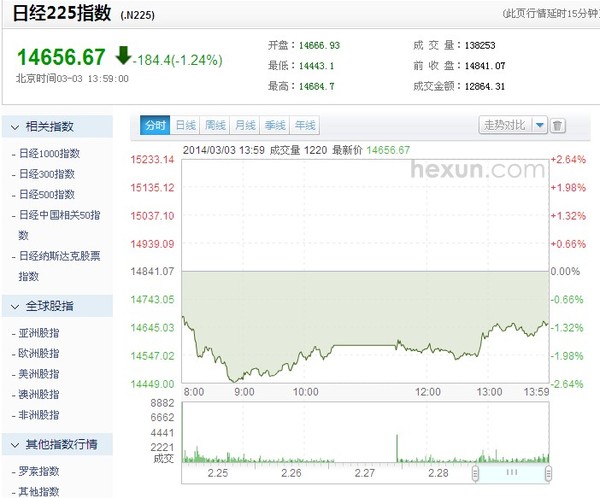Switch to the 日线 daily chart tab
The width and height of the screenshot is (600, 498).
[x=186, y=126]
